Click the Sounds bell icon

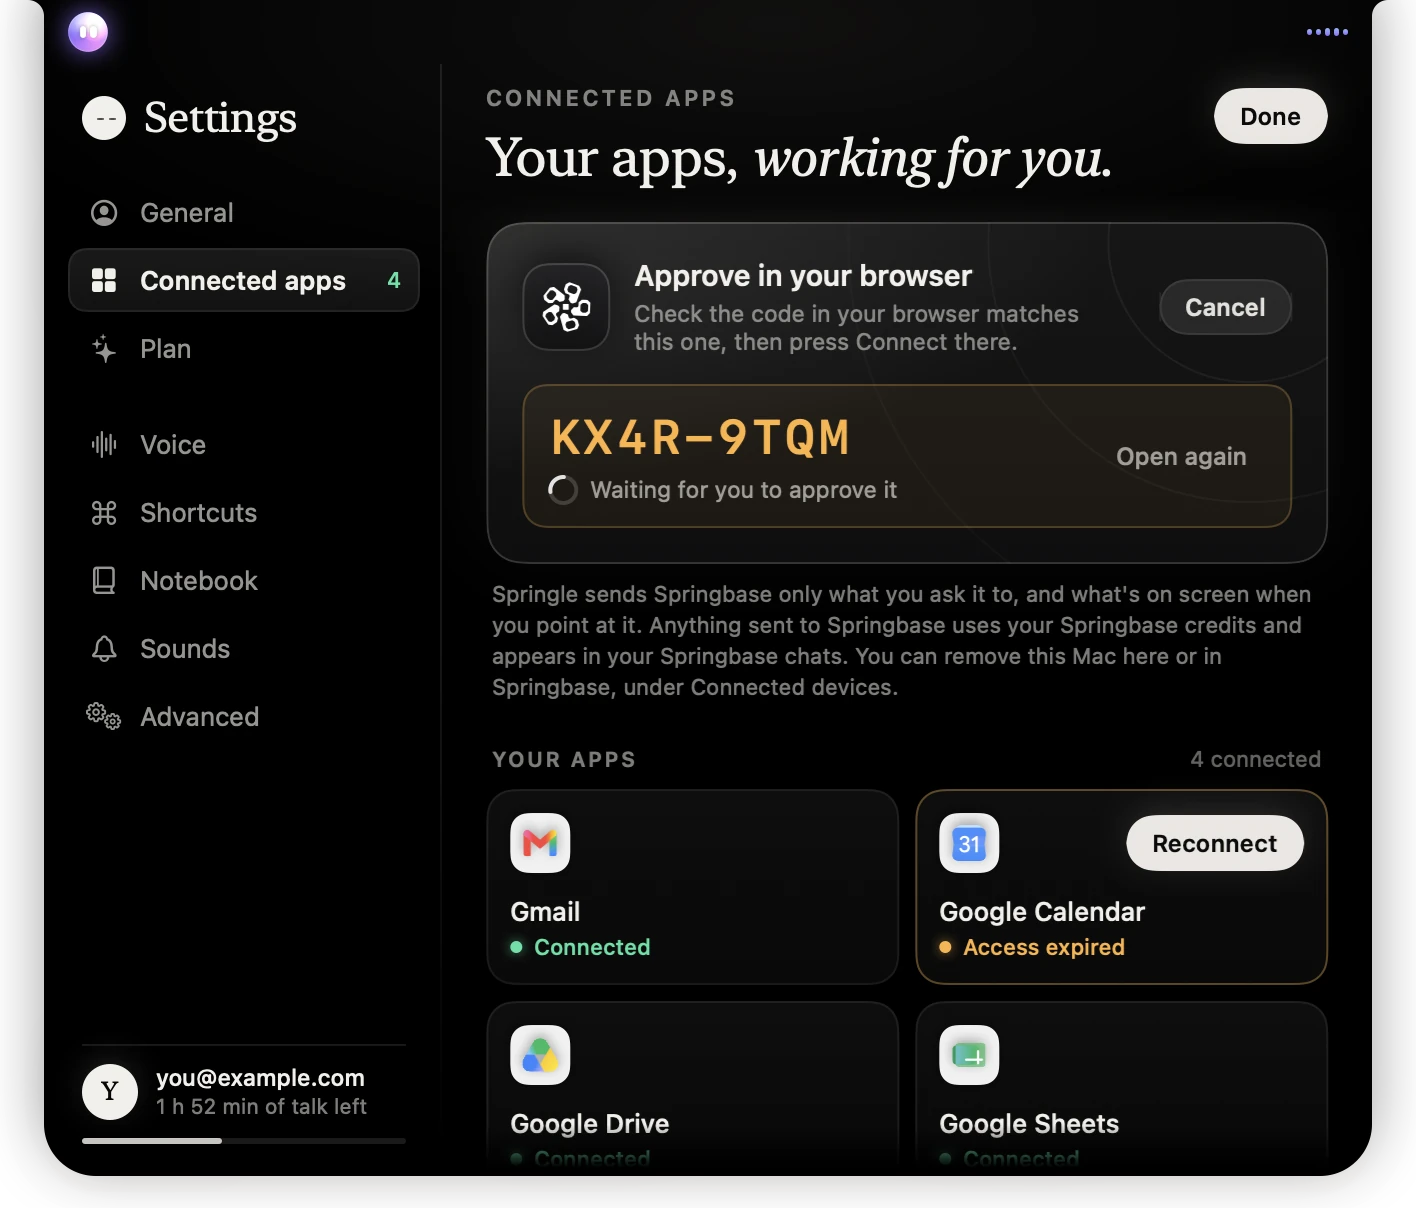click(104, 649)
